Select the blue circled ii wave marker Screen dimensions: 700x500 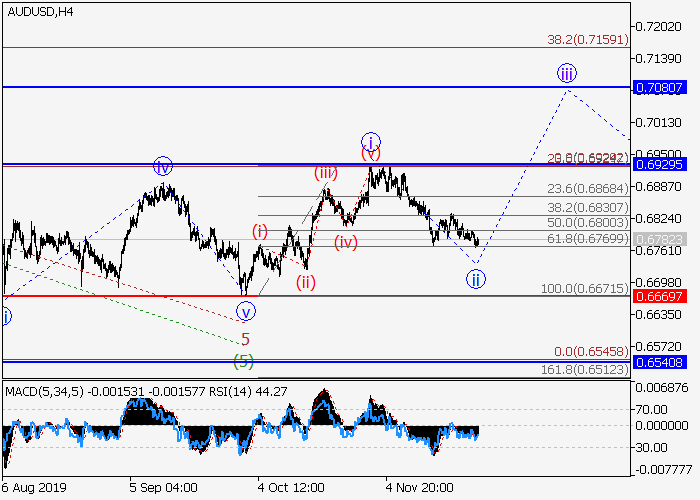pos(476,279)
